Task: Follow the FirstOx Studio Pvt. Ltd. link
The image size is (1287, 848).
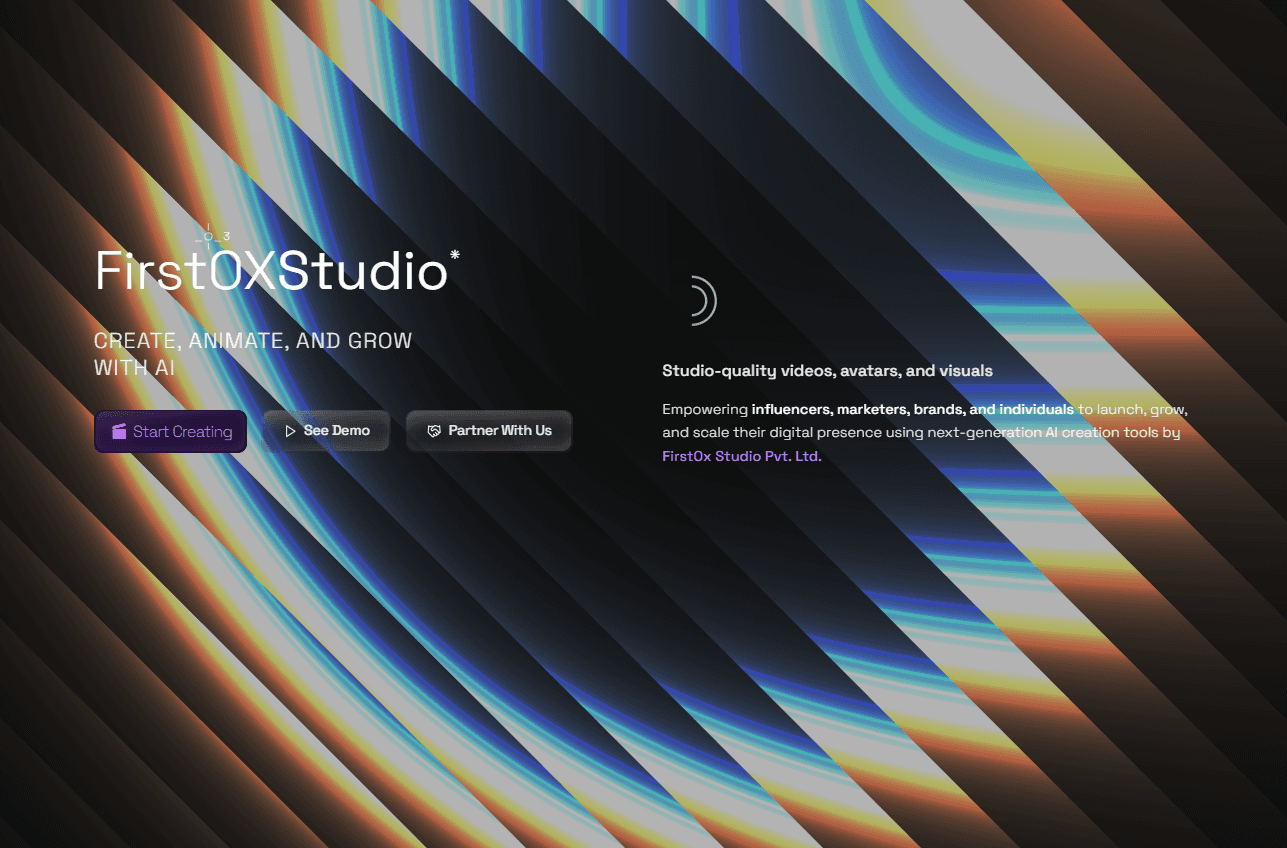Action: coord(742,456)
